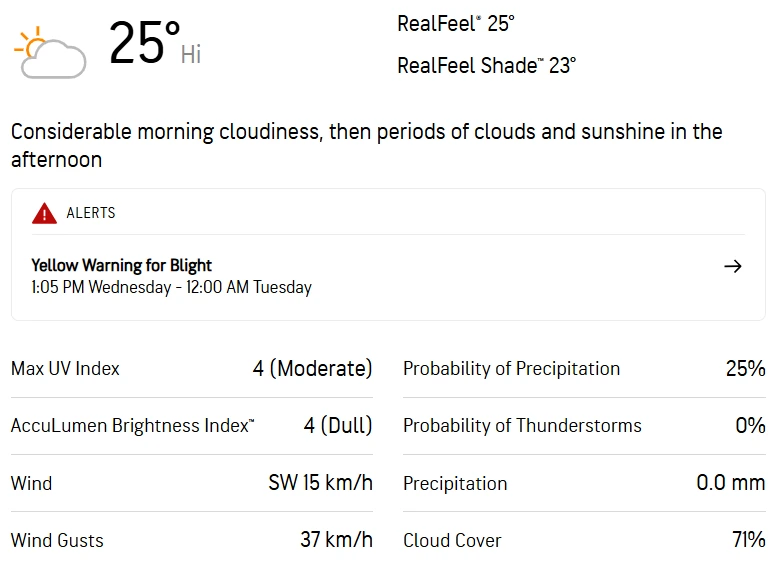Open the Yellow Warning for Blight alert

(x=122, y=265)
